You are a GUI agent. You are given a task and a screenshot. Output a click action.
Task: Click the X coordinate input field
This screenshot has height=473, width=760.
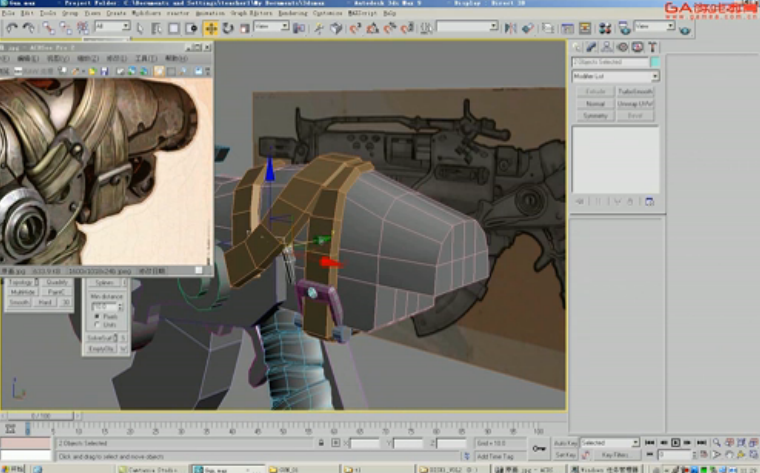click(x=364, y=443)
